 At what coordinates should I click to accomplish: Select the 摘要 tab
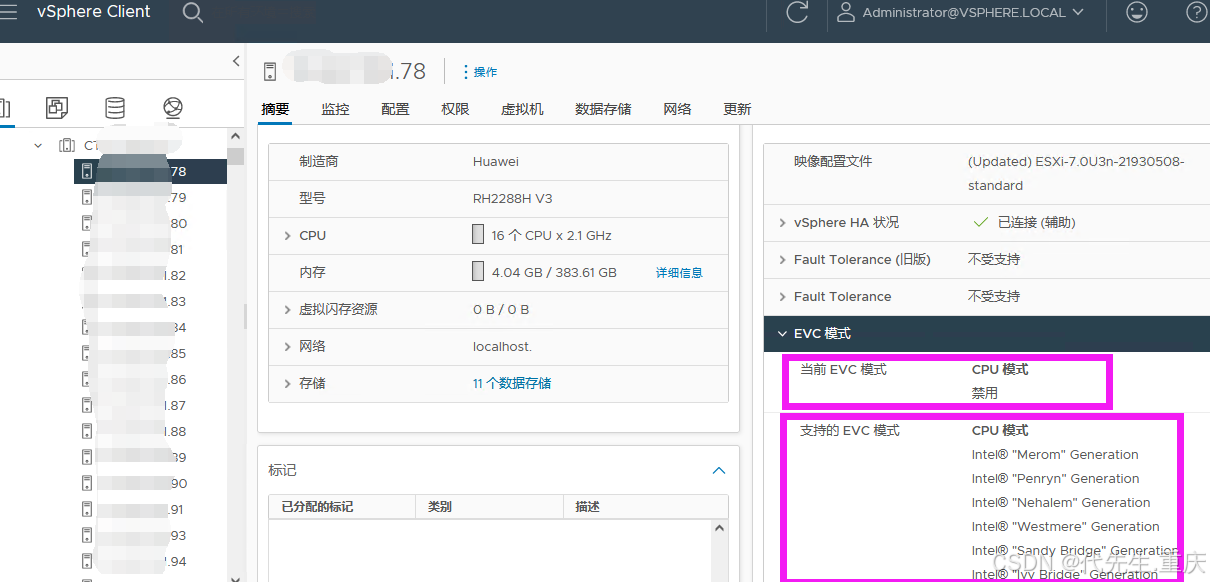[275, 109]
